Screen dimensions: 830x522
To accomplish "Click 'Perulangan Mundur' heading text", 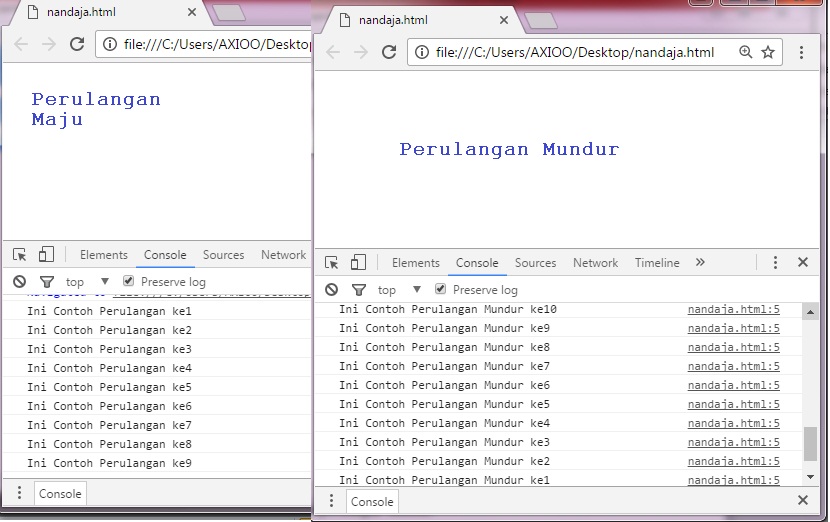I will pos(509,149).
